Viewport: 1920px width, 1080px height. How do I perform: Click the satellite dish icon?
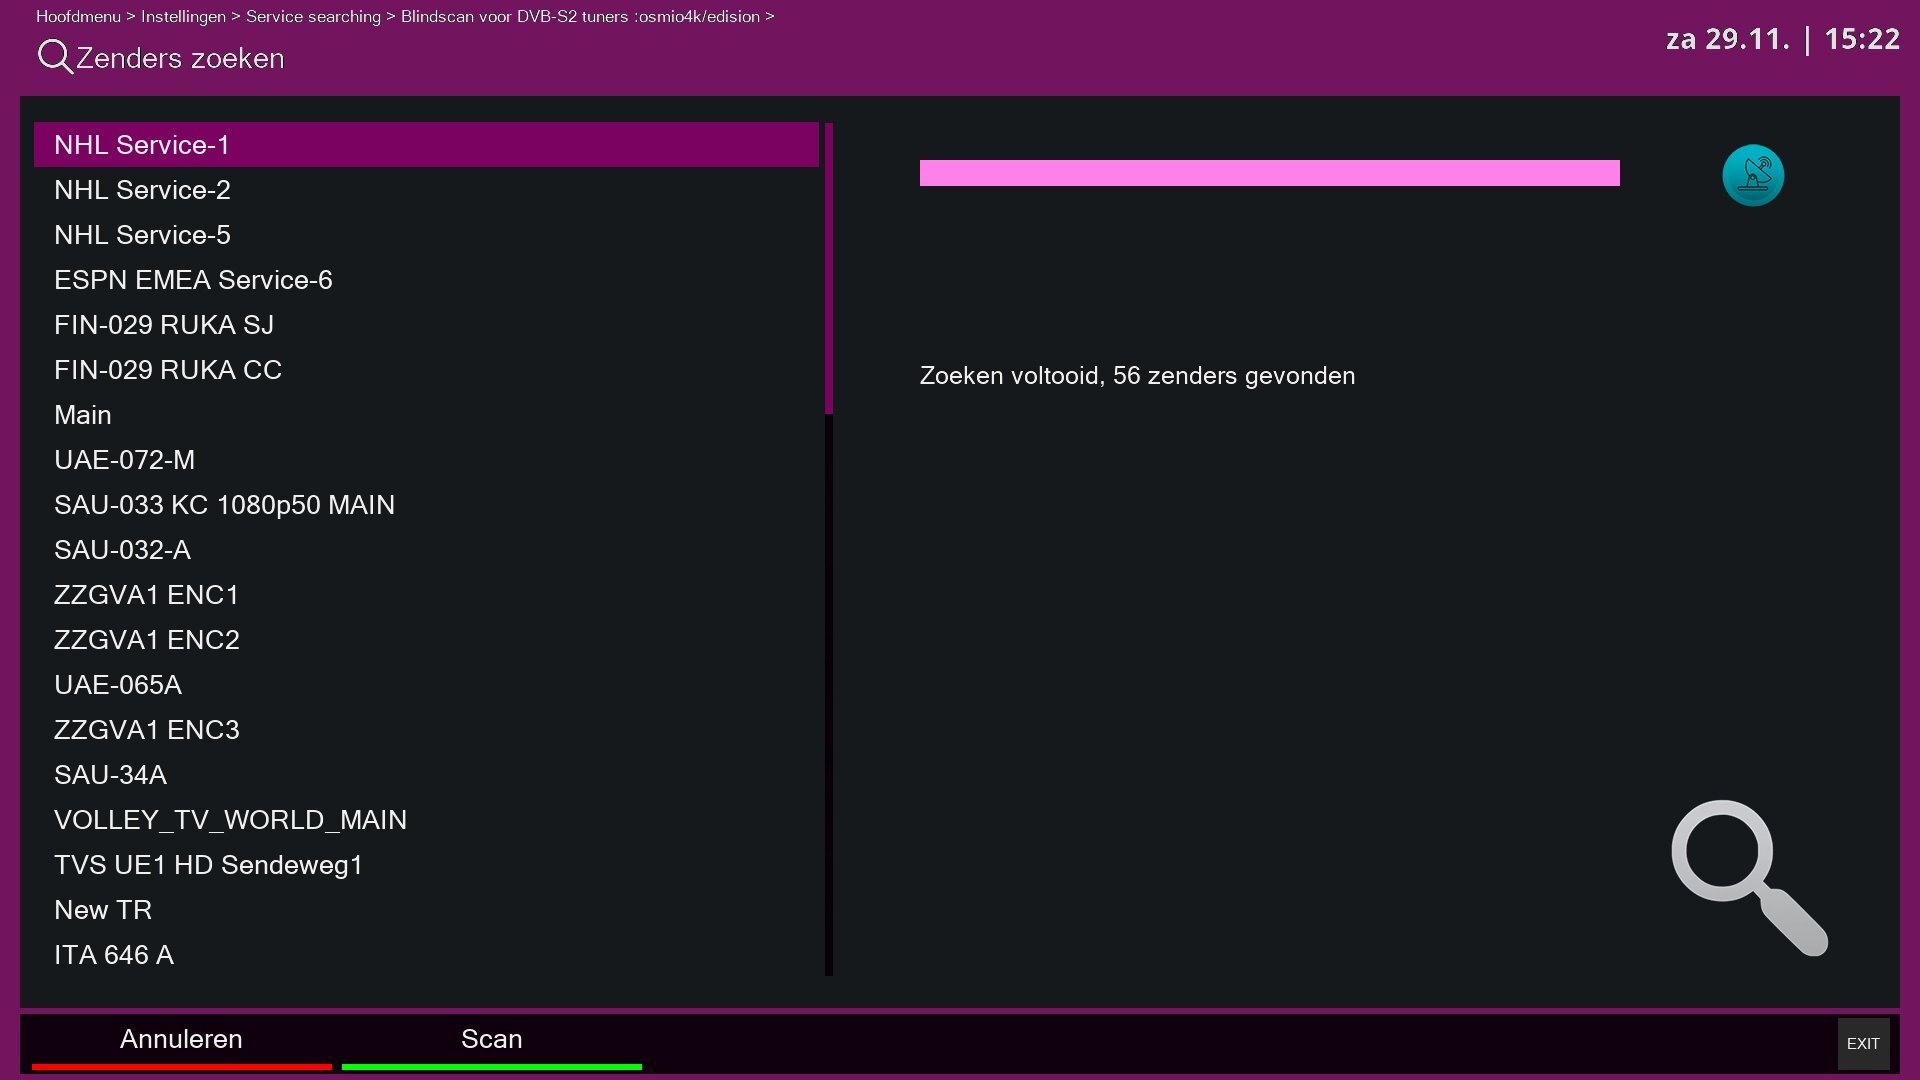pyautogui.click(x=1752, y=176)
